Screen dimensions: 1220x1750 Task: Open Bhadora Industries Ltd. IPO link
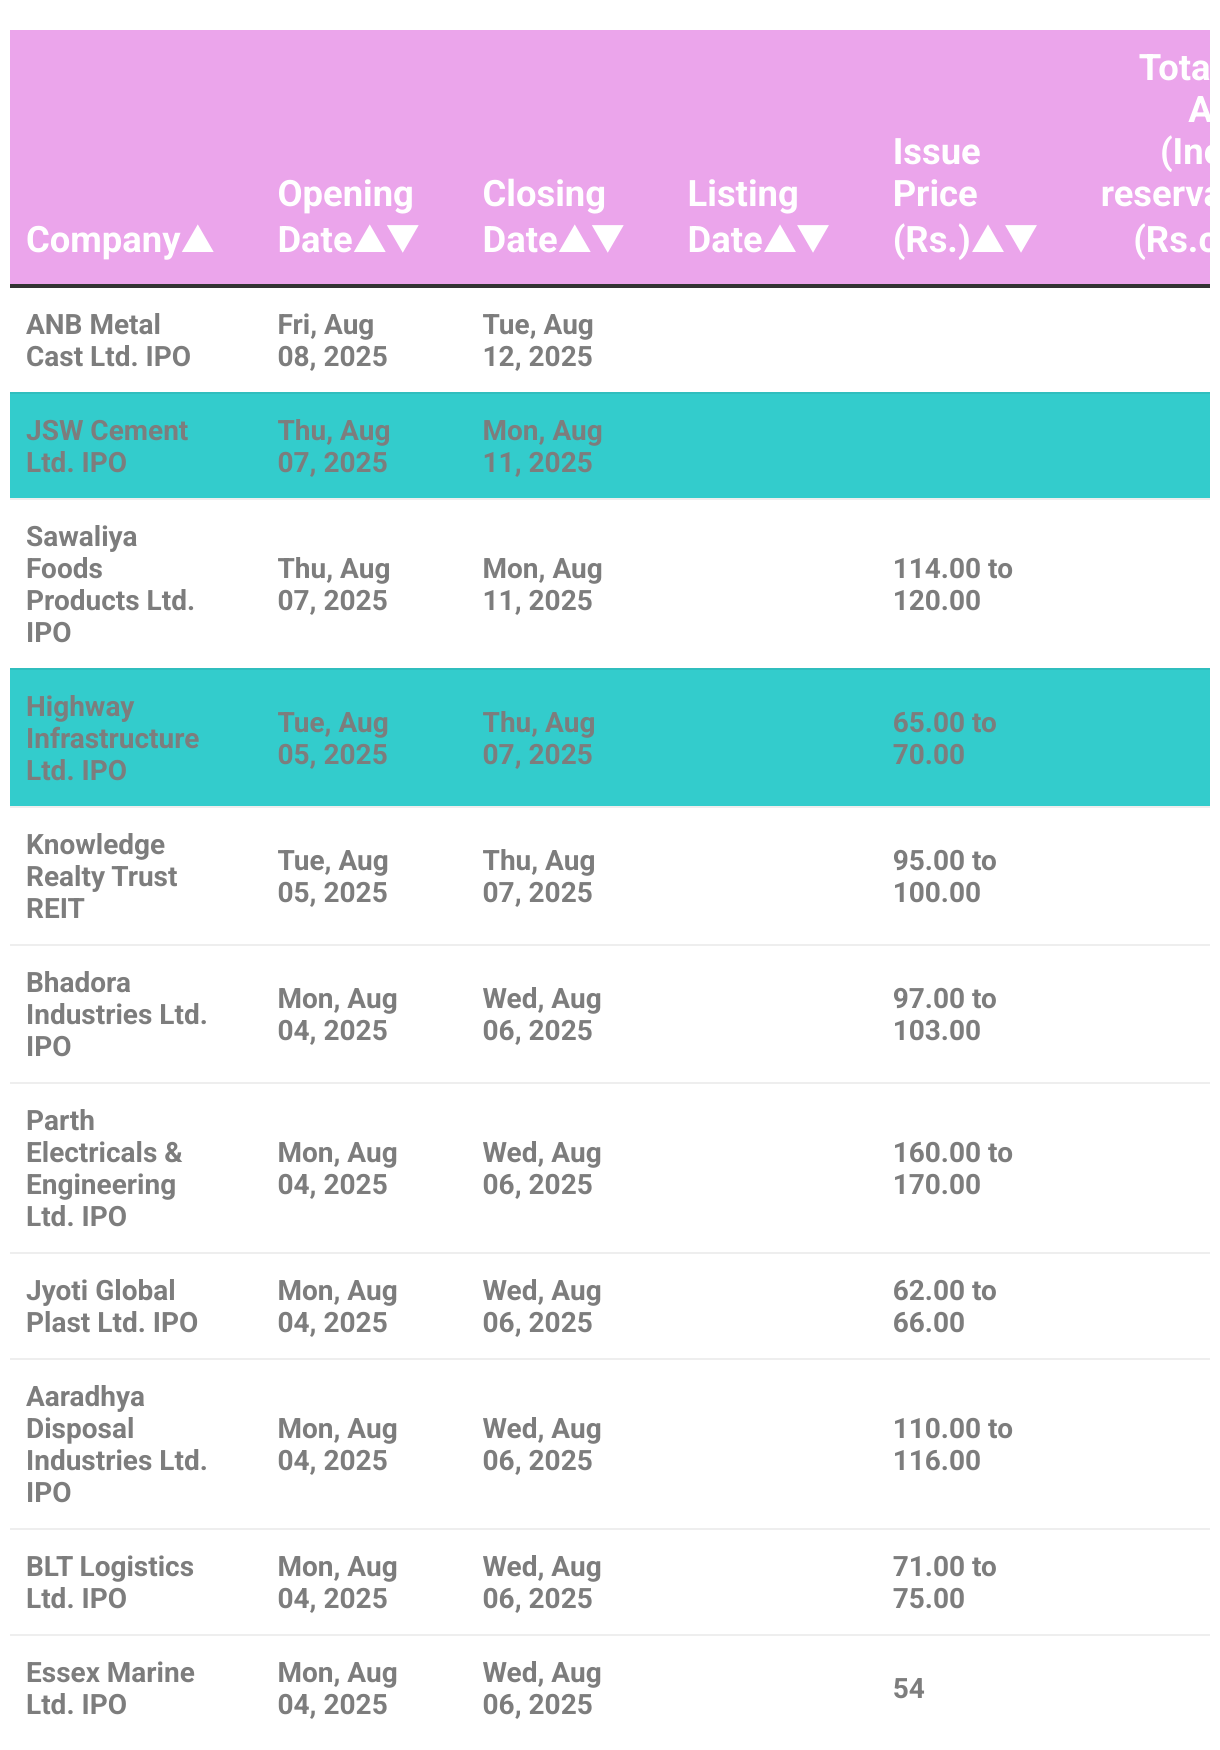tap(116, 1014)
